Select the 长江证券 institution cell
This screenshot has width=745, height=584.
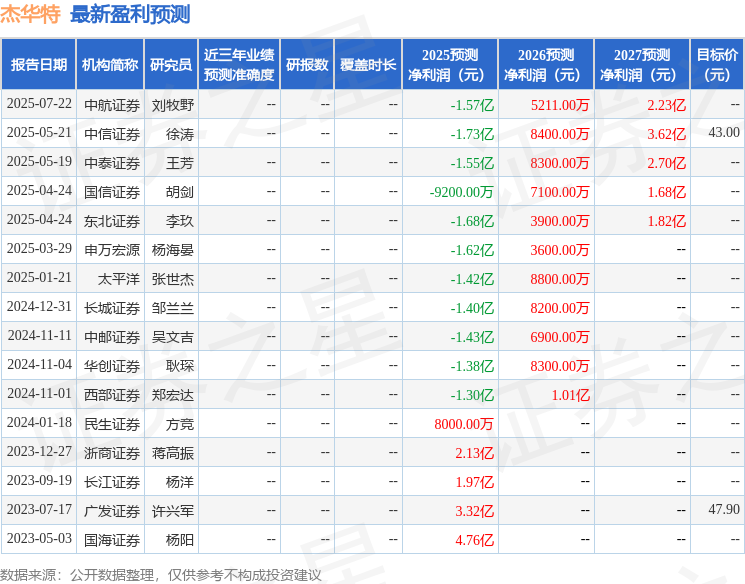coord(112,482)
